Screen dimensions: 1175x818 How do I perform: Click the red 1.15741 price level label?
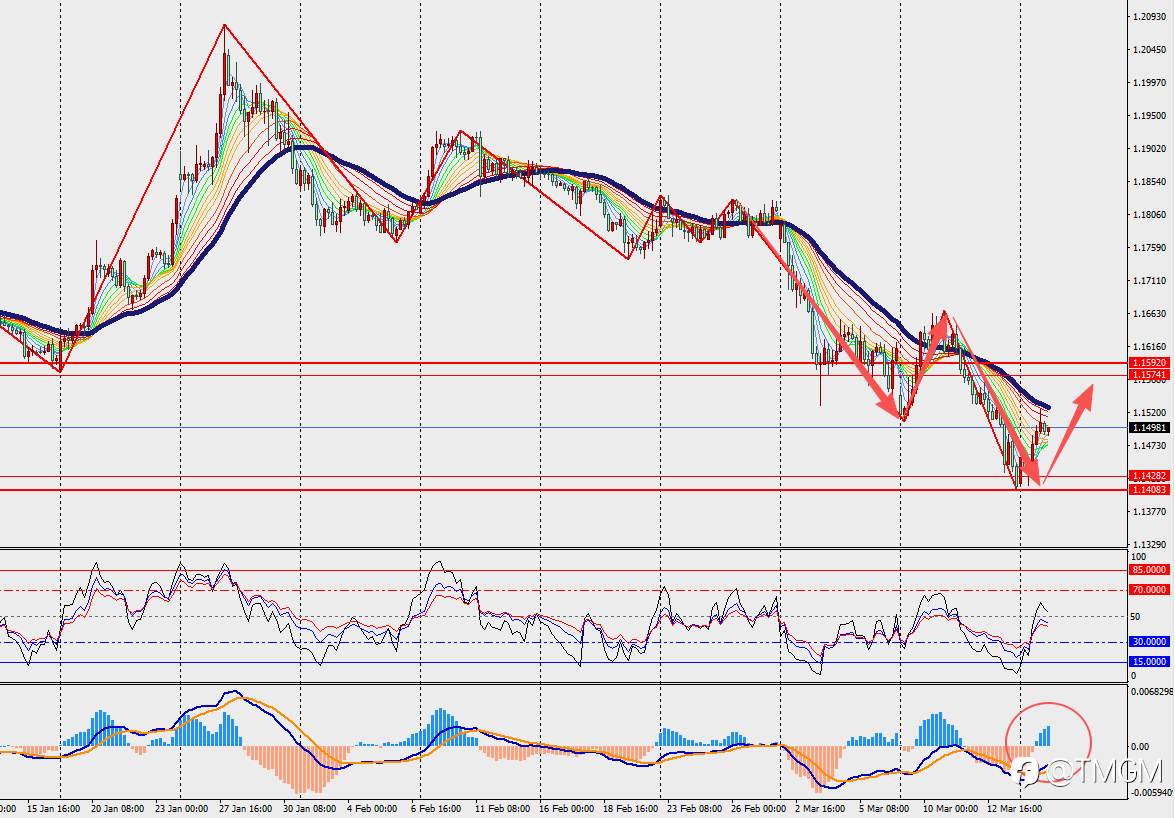(x=1149, y=375)
